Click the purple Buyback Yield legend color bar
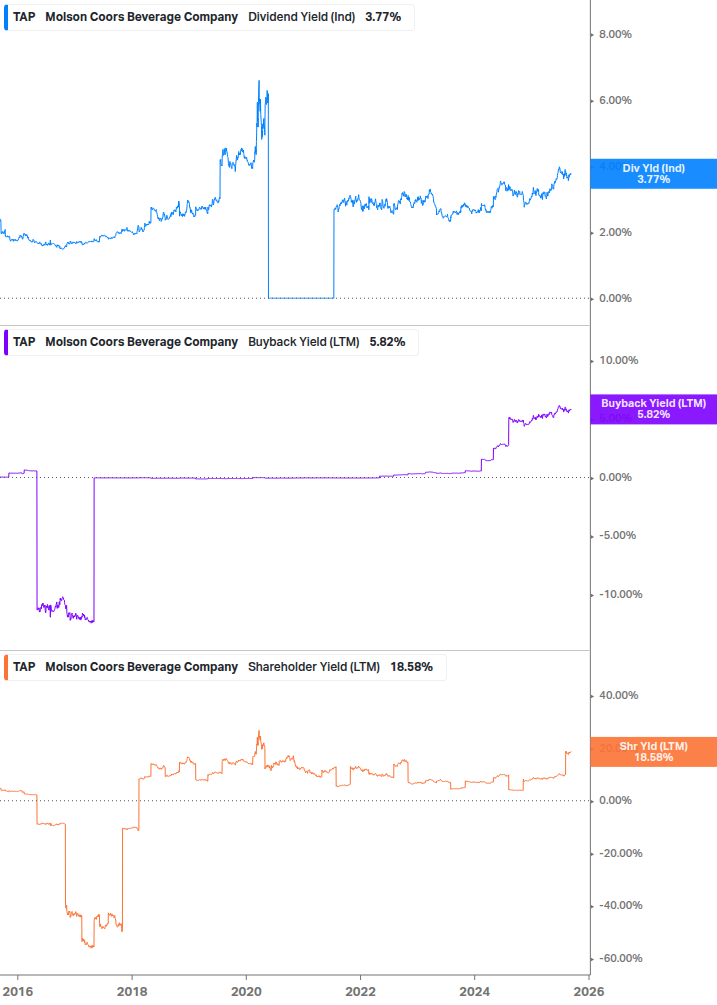 tap(6, 342)
